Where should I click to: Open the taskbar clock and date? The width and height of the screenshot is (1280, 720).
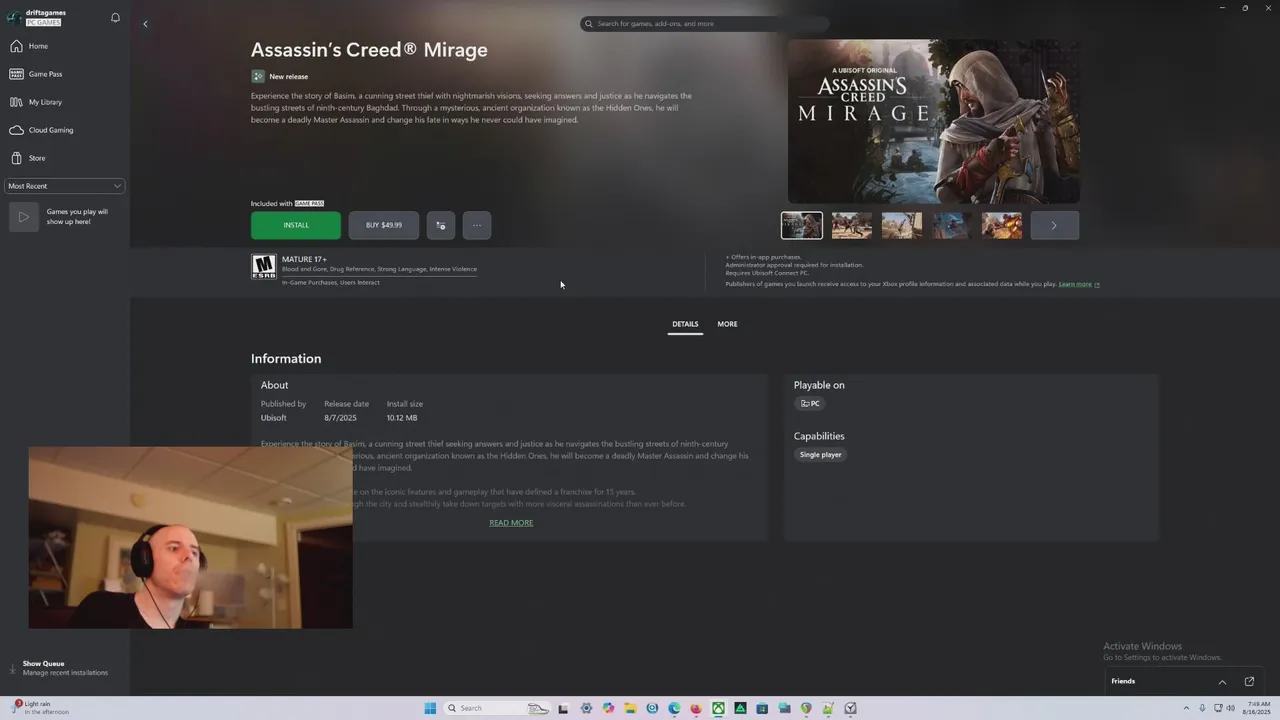pos(1256,708)
